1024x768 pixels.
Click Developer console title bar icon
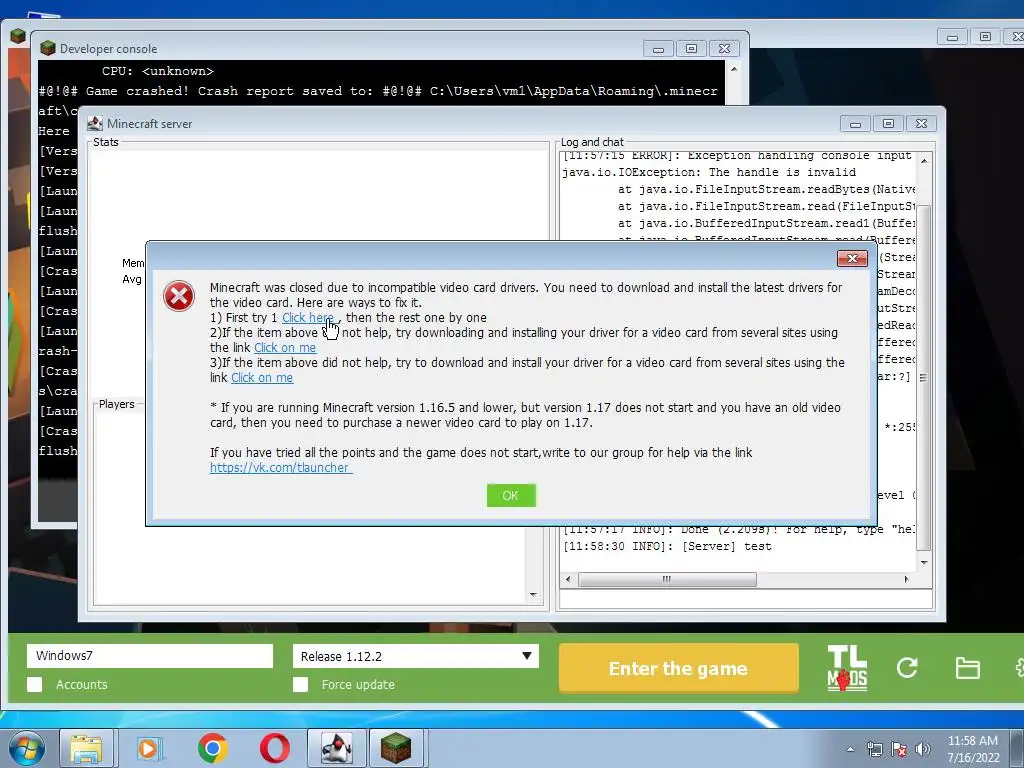(48, 48)
